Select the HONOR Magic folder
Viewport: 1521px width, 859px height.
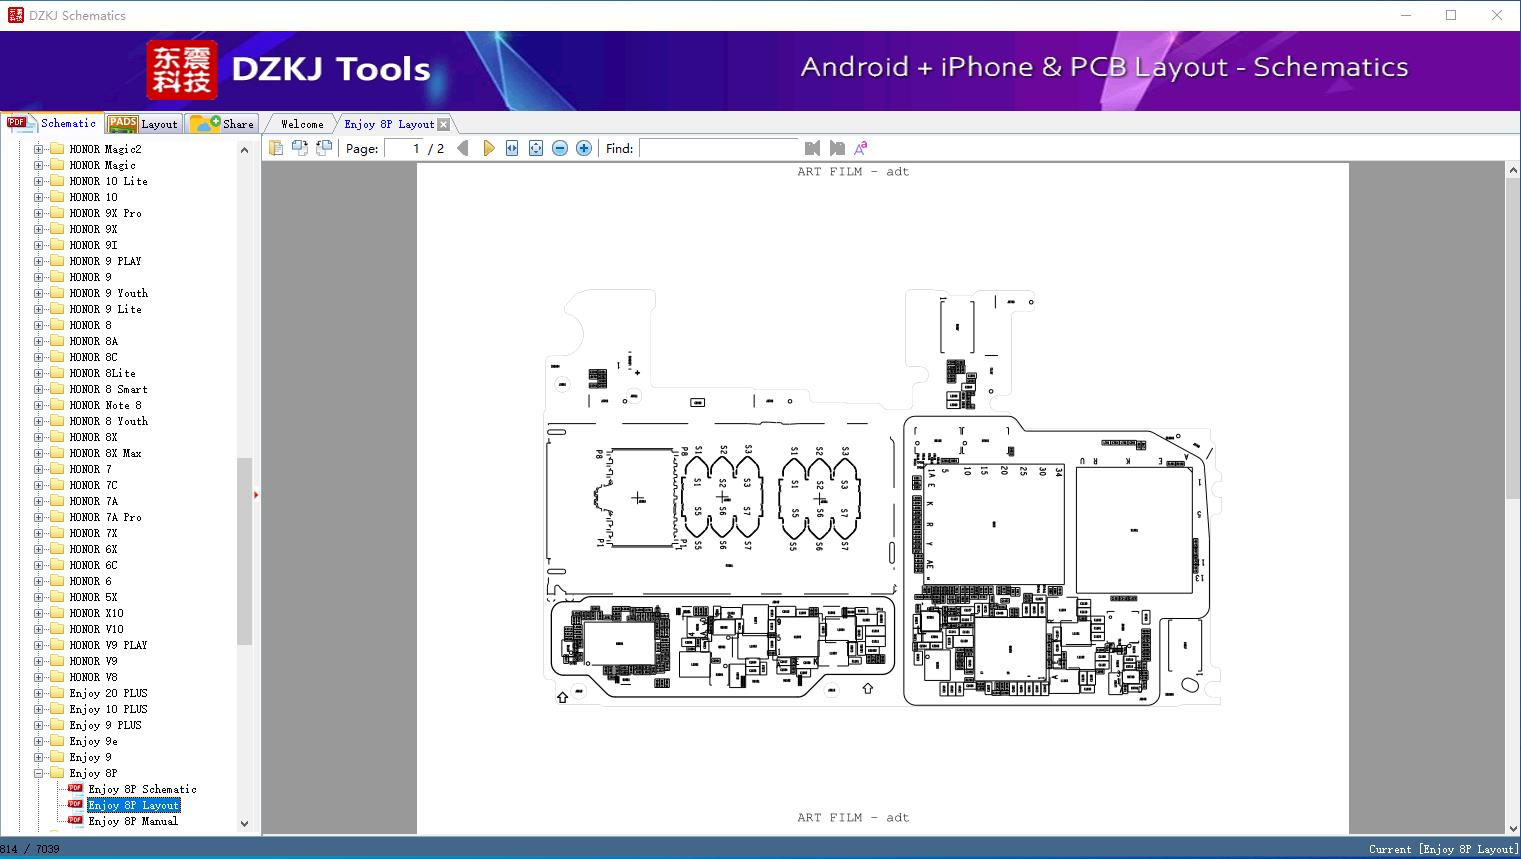click(102, 165)
